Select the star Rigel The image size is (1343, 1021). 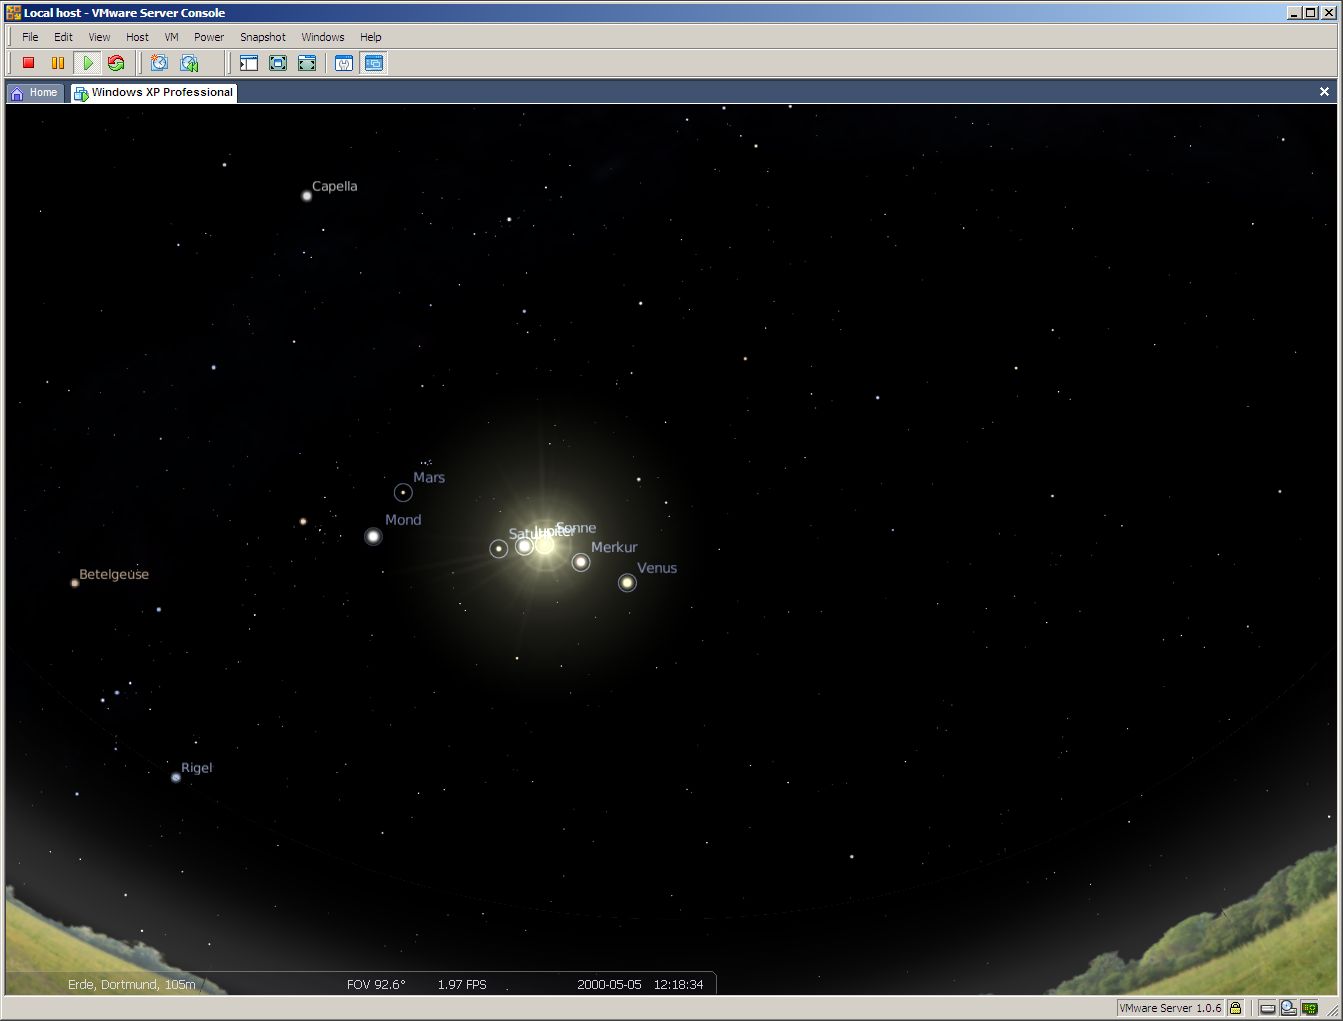(176, 777)
